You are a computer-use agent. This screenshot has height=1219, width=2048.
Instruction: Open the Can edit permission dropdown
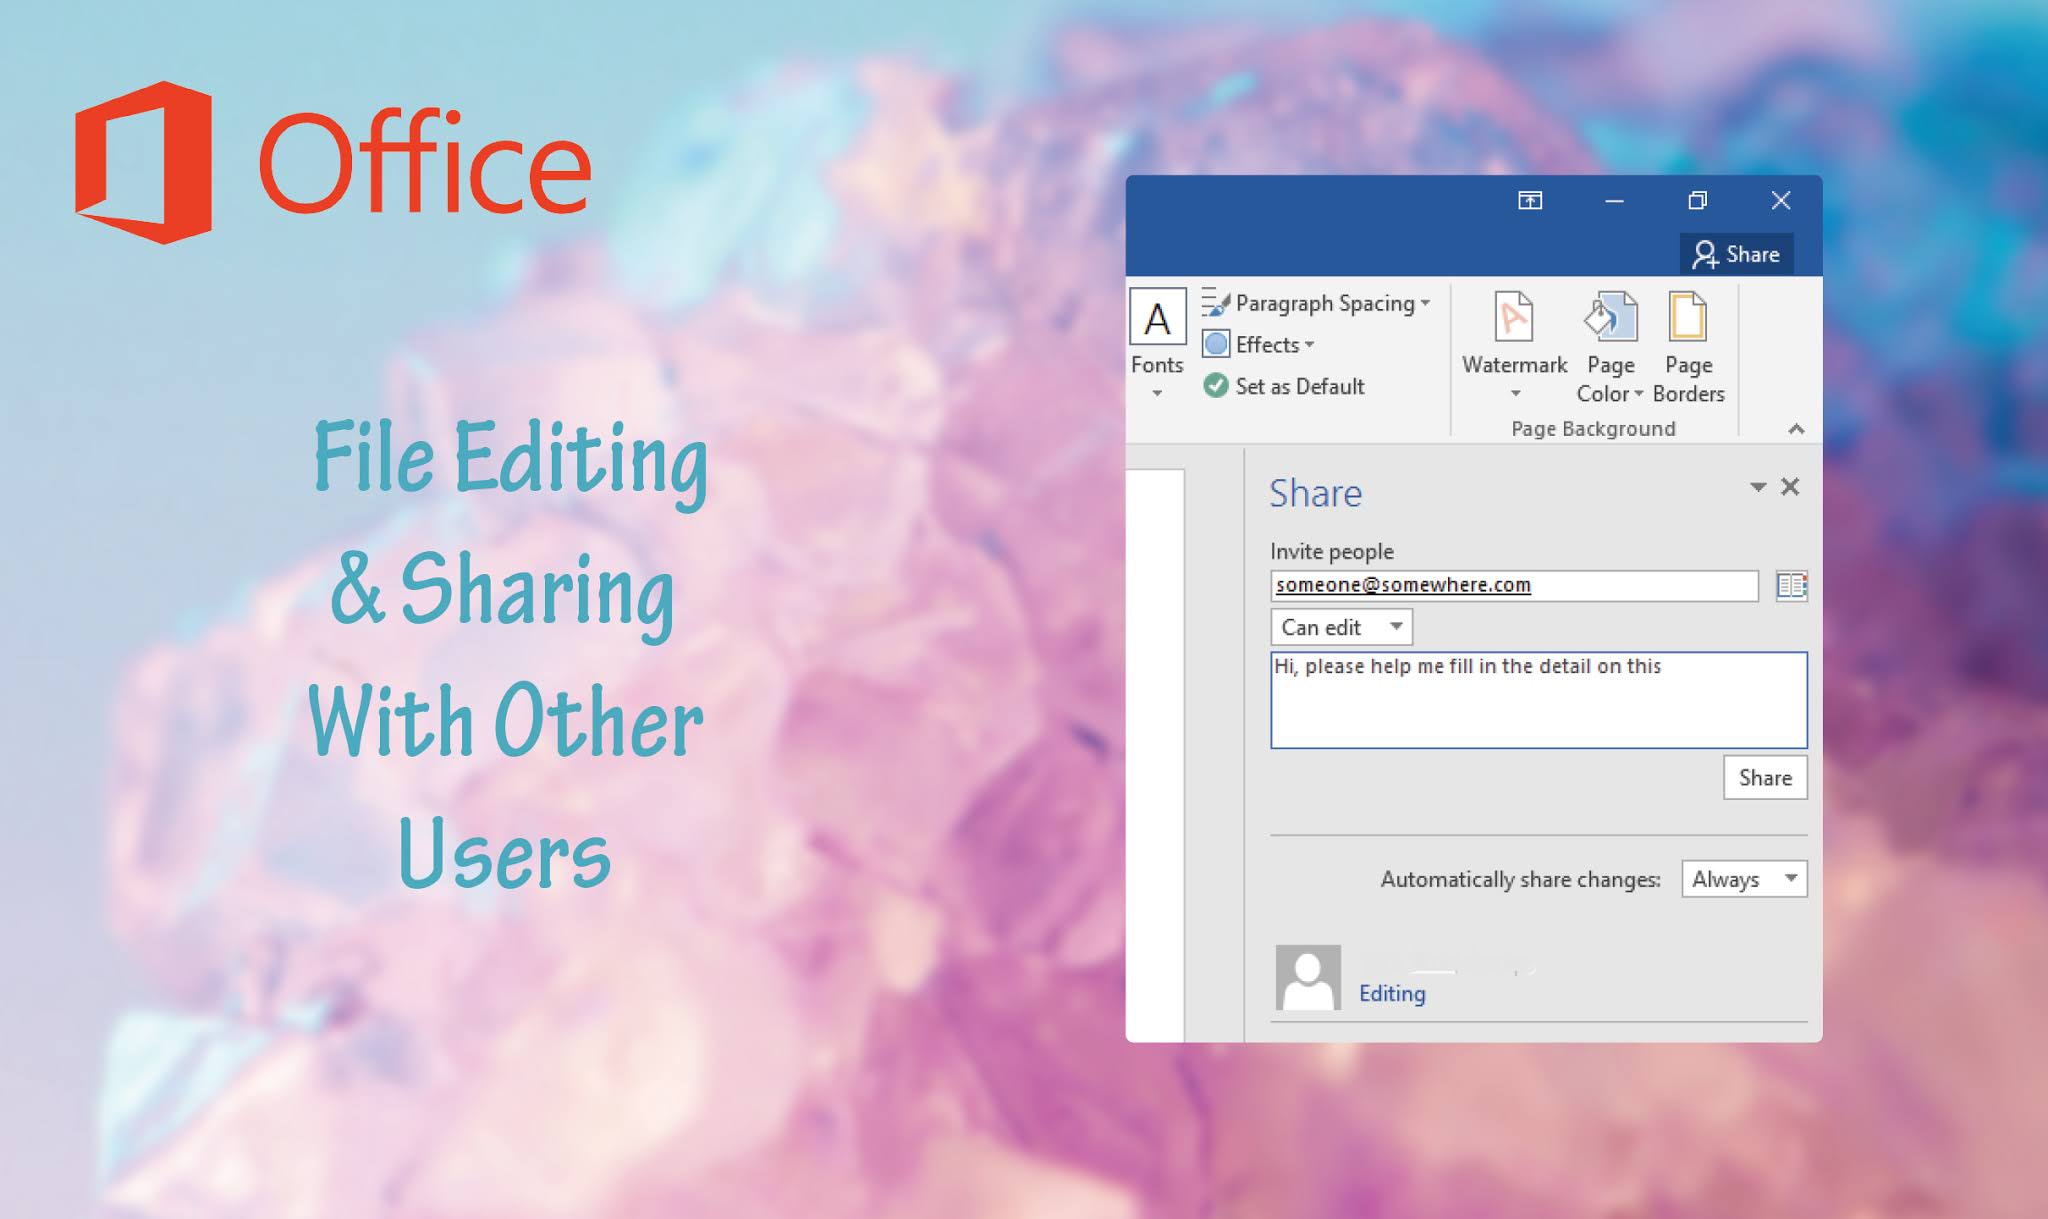coord(1341,627)
